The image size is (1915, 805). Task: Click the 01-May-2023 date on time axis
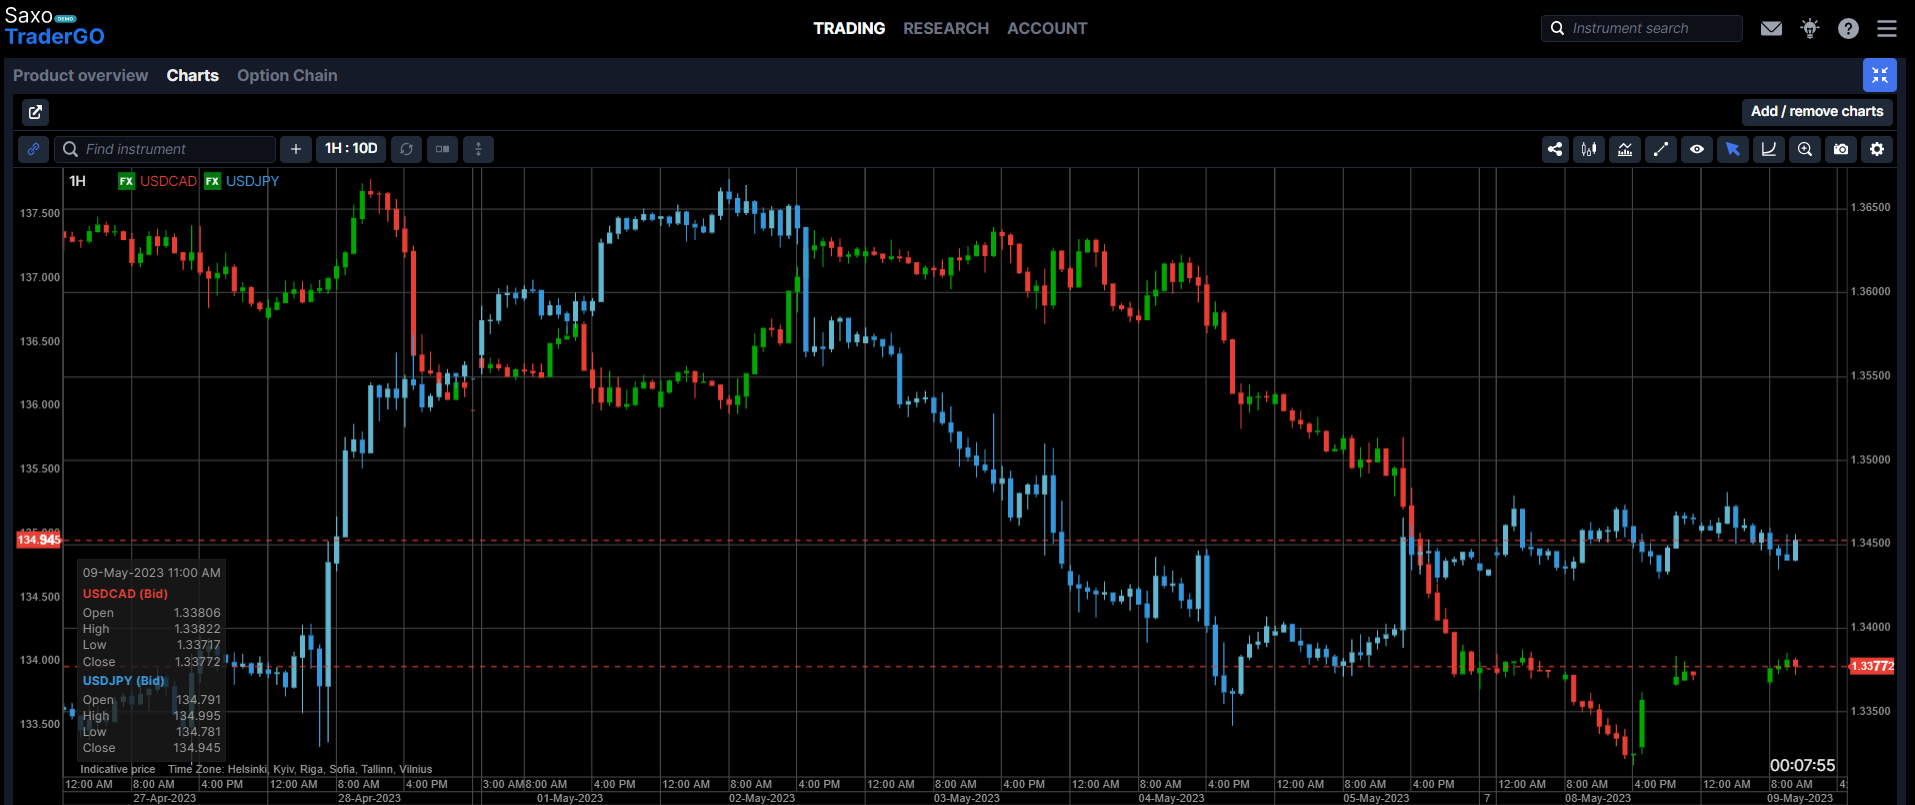click(x=570, y=798)
